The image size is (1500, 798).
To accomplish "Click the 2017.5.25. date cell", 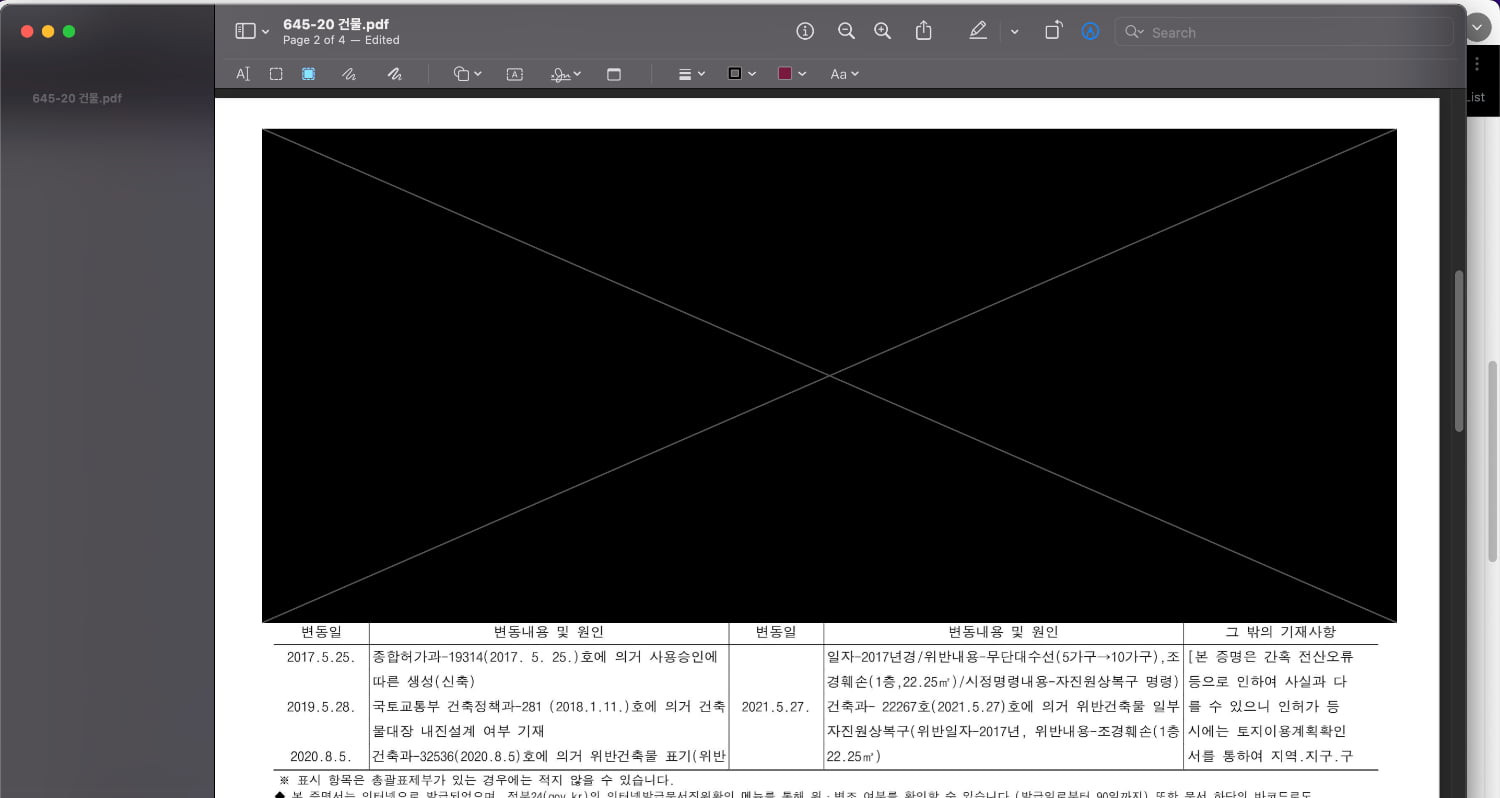I will [320, 657].
